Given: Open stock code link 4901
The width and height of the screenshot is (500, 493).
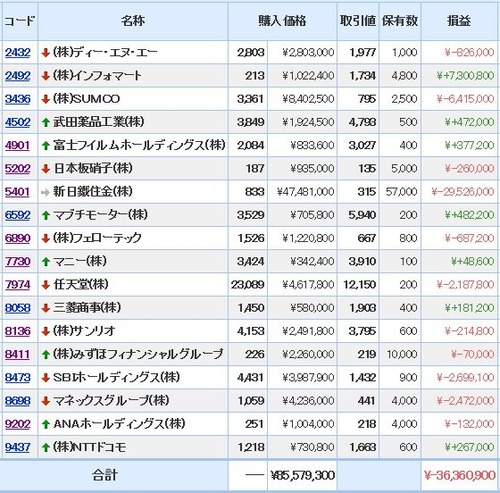Looking at the screenshot, I should click(x=17, y=146).
